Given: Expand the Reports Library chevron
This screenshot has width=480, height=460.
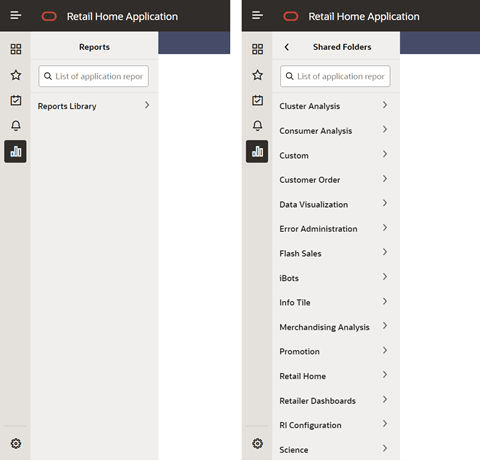Looking at the screenshot, I should (x=147, y=105).
